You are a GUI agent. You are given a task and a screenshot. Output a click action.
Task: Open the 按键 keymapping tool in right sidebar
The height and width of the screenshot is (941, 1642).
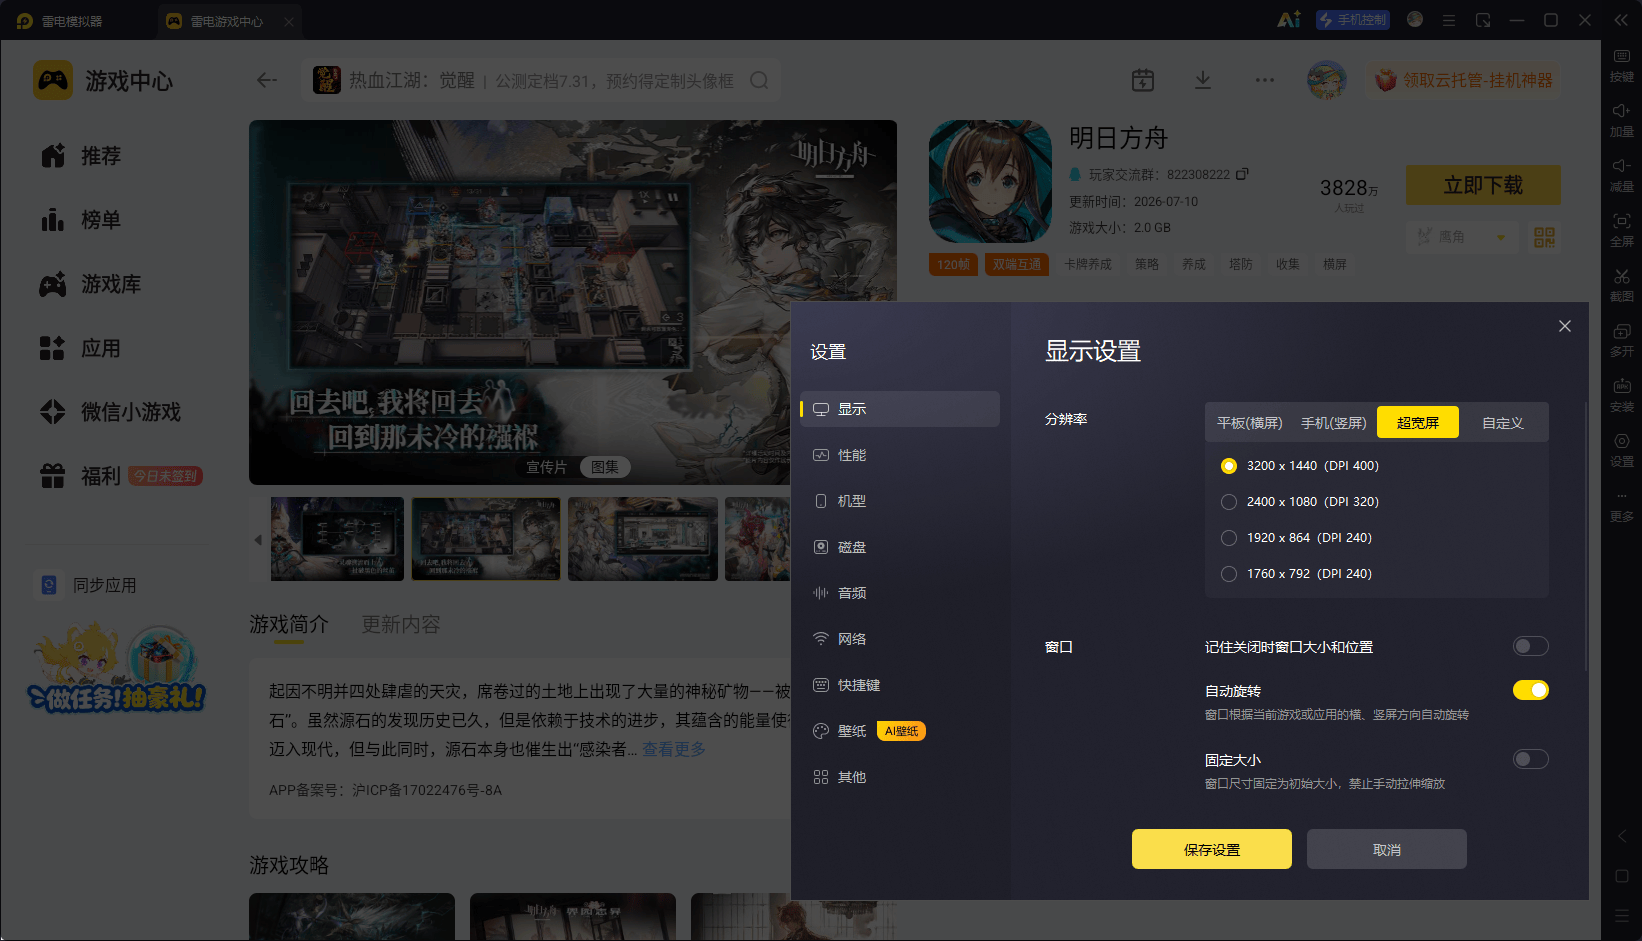tap(1621, 64)
